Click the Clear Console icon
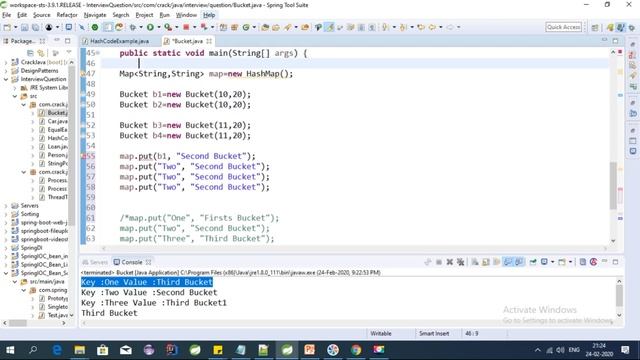Image resolution: width=640 pixels, height=360 pixels. [475, 262]
